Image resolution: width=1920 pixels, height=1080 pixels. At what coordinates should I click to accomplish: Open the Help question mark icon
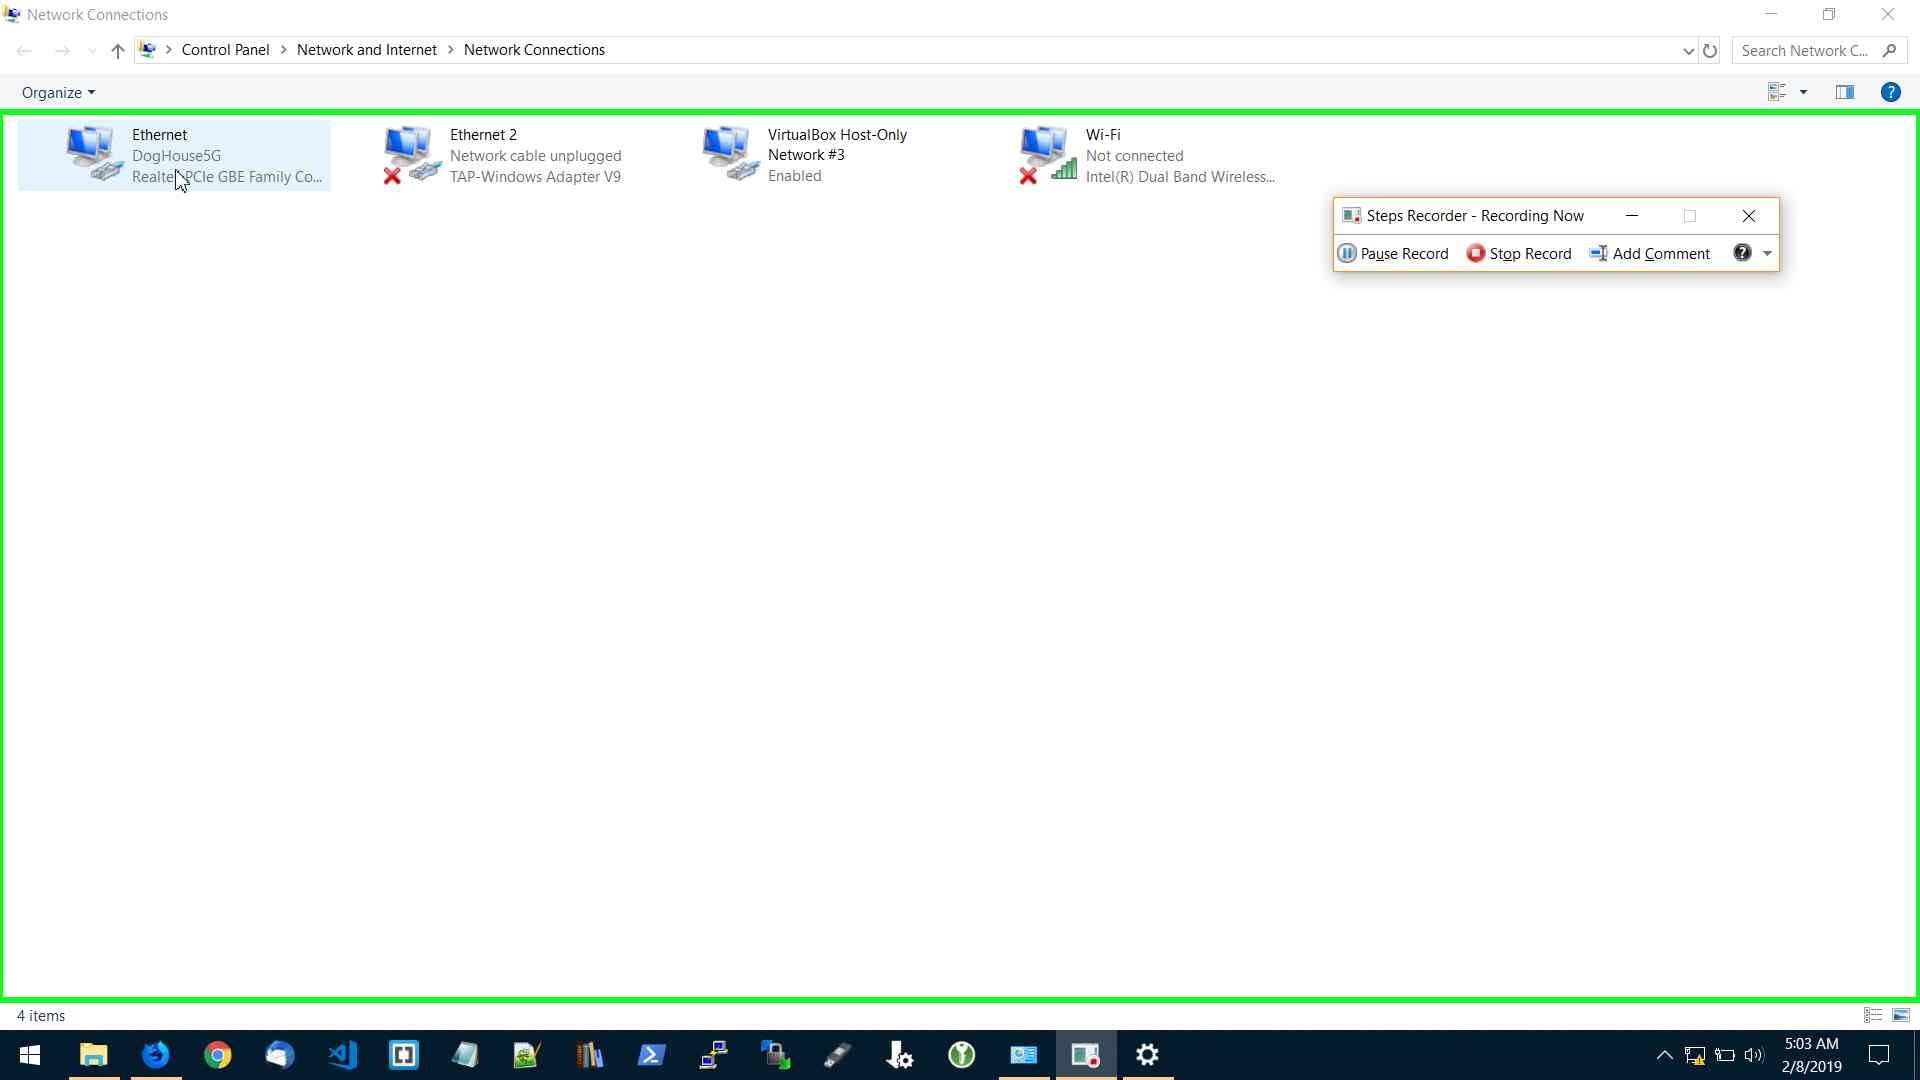coord(1890,92)
